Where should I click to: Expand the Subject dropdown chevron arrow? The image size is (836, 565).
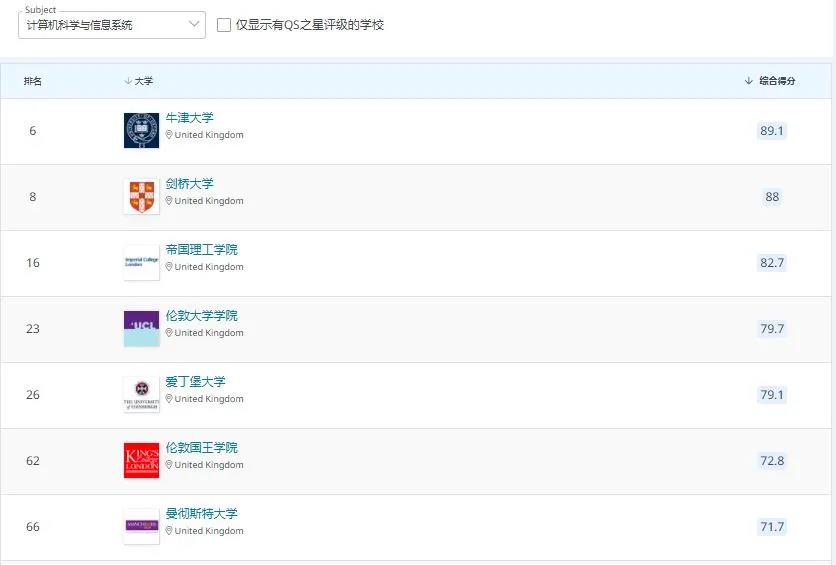point(194,24)
